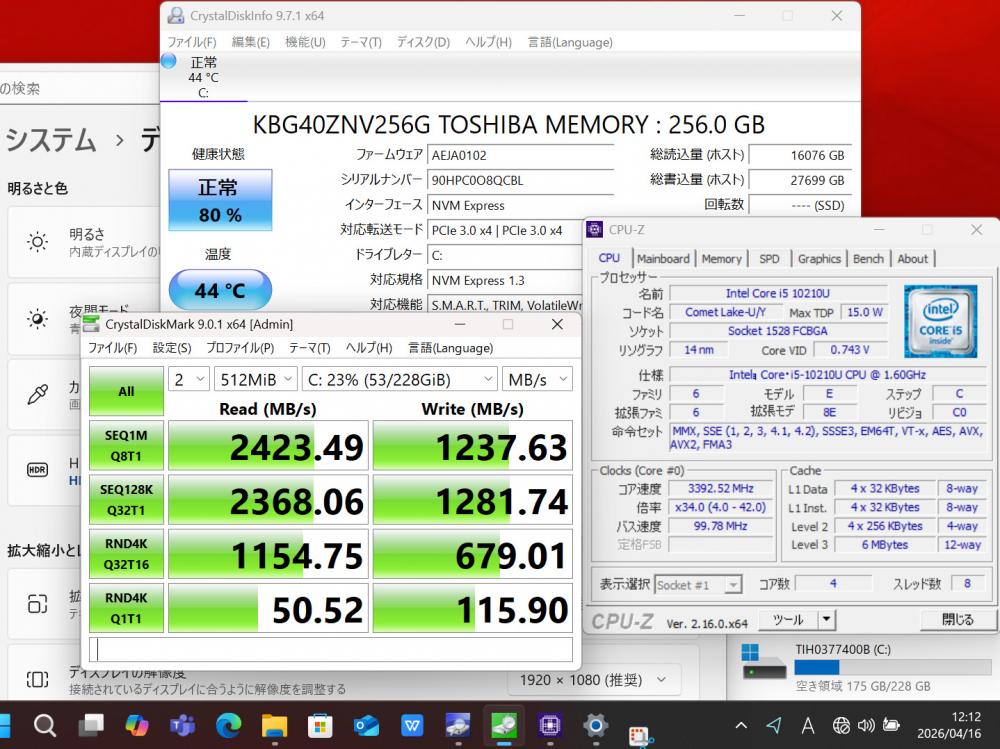Click comment text field in CrystalDiskMark
The image size is (1000, 749).
tap(331, 649)
